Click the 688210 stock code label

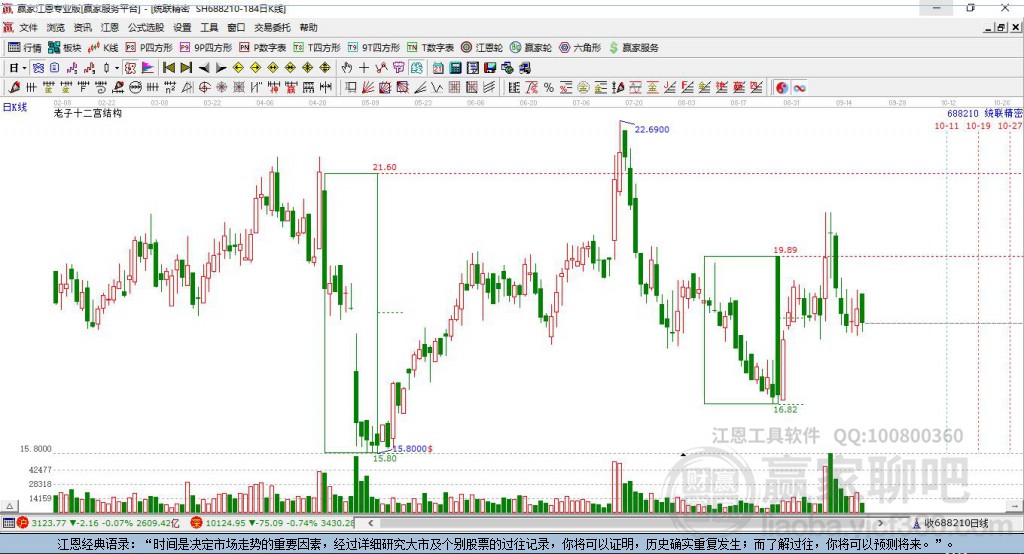tap(963, 113)
